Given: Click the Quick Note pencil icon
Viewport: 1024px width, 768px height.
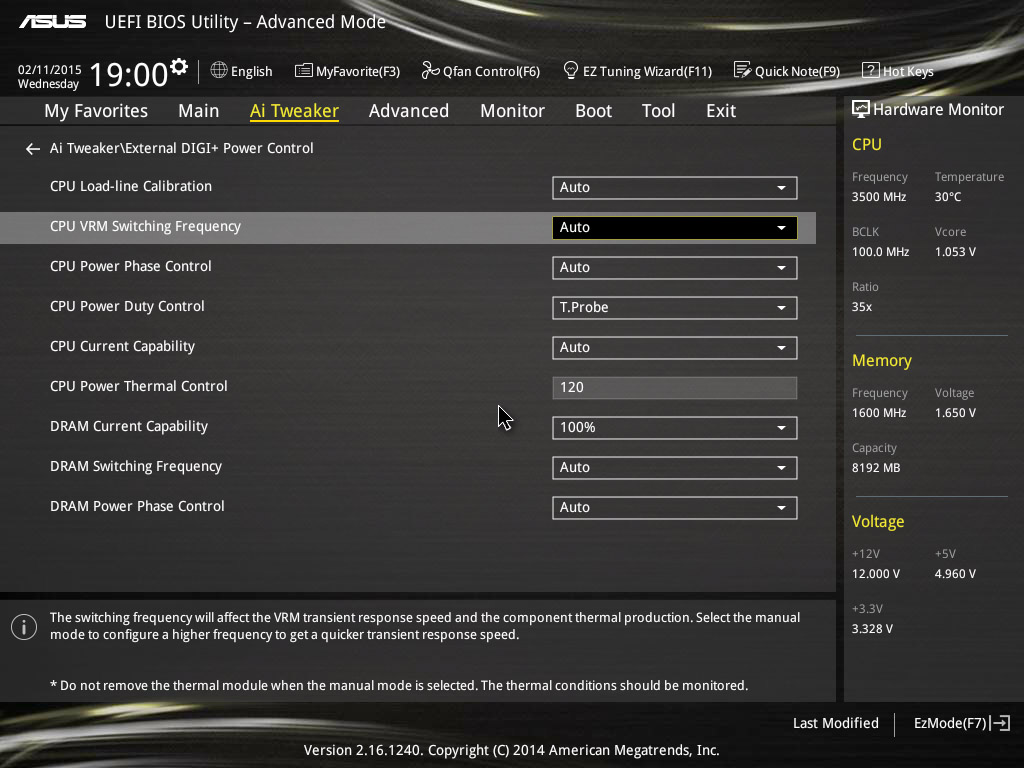Looking at the screenshot, I should pos(743,70).
